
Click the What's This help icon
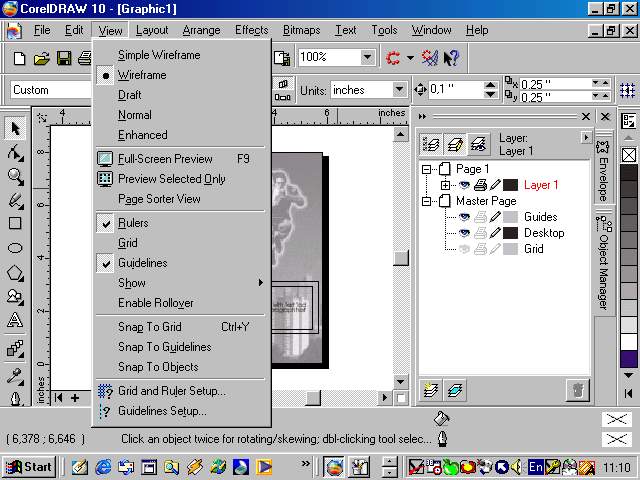coord(450,58)
